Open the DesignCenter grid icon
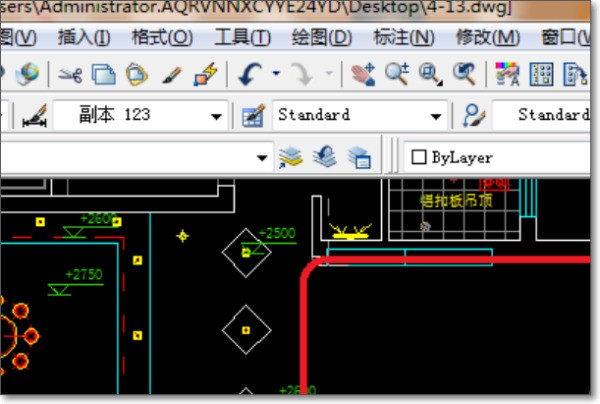This screenshot has width=600, height=404. point(541,74)
